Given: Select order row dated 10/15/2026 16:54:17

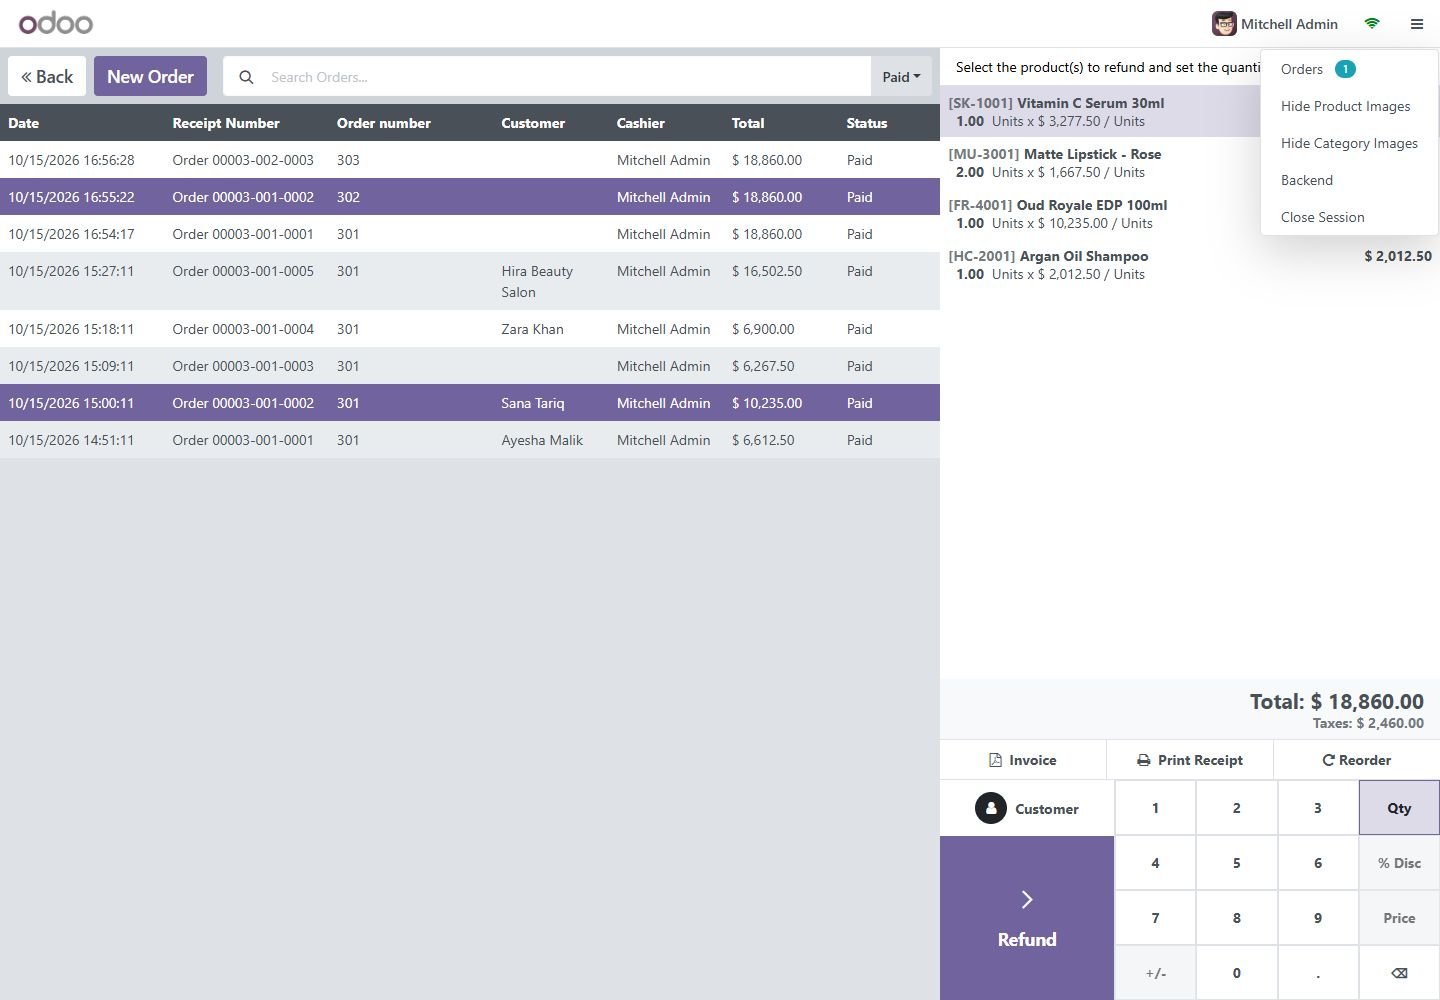Looking at the screenshot, I should point(470,234).
